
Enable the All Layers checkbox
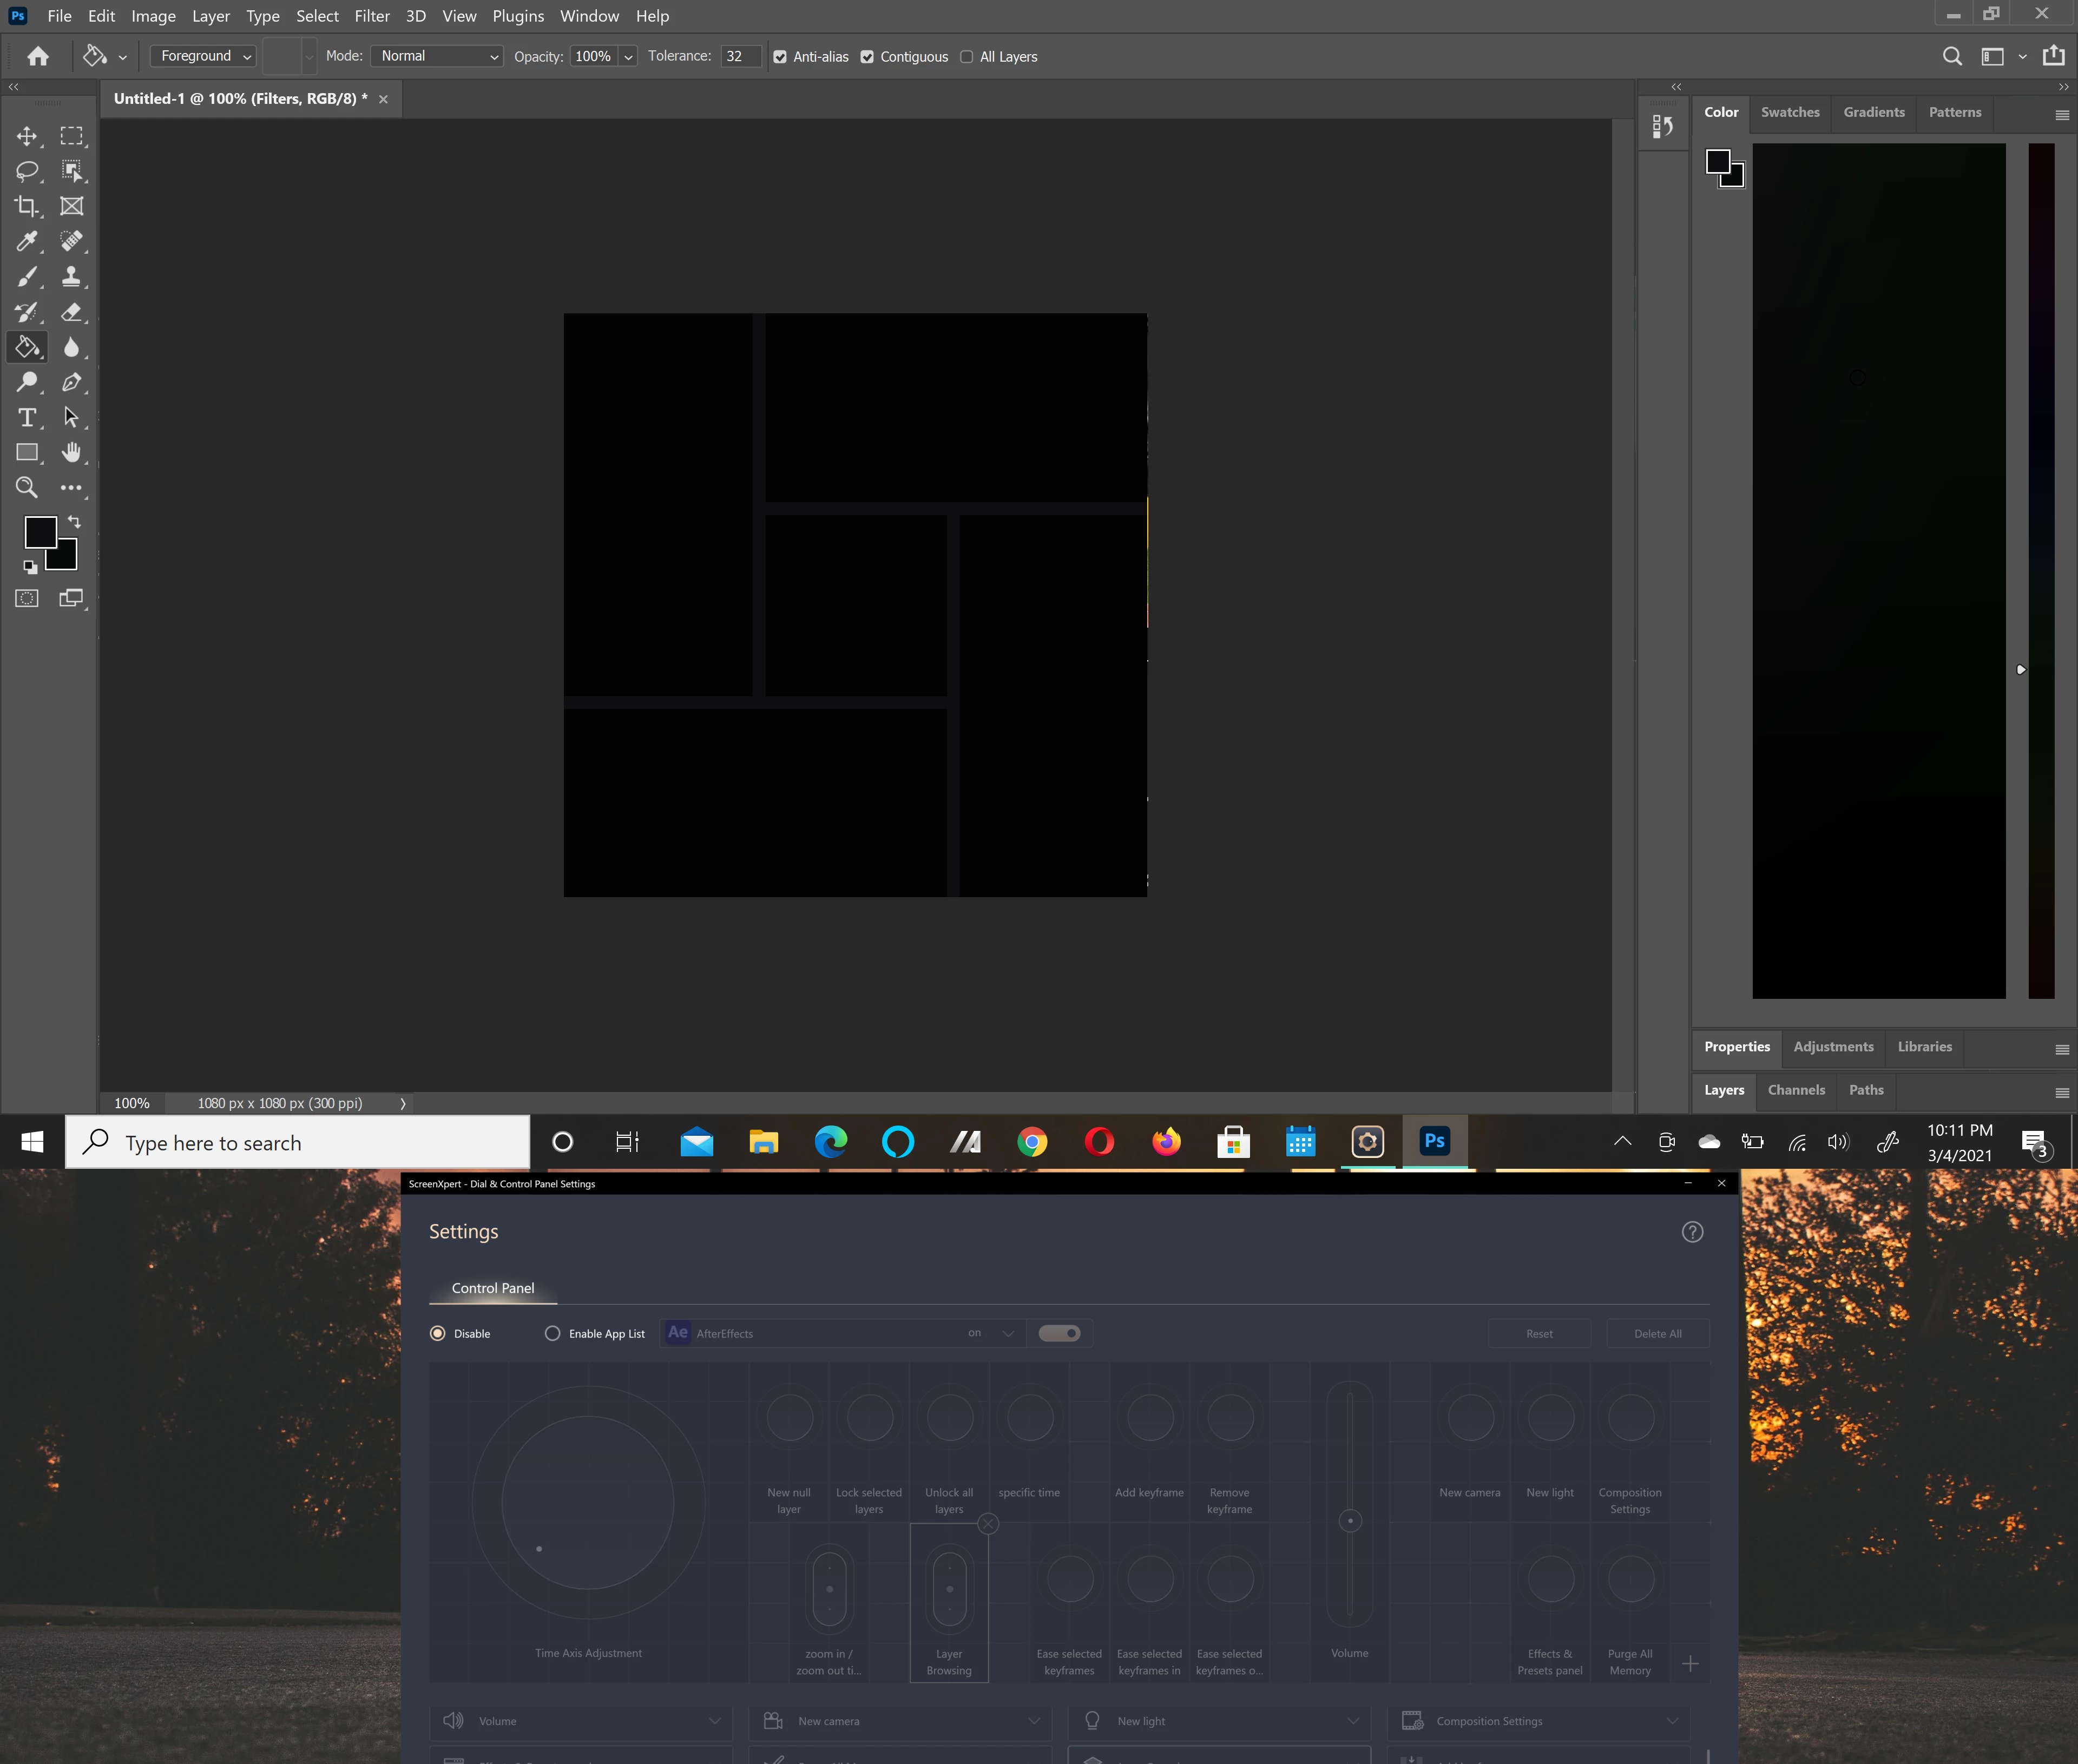966,57
